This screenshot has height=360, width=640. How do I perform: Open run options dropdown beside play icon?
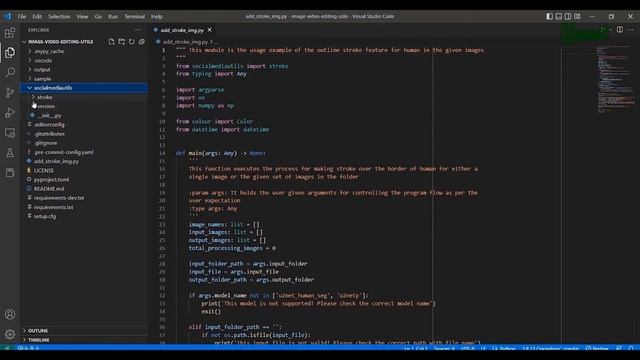[x=610, y=30]
